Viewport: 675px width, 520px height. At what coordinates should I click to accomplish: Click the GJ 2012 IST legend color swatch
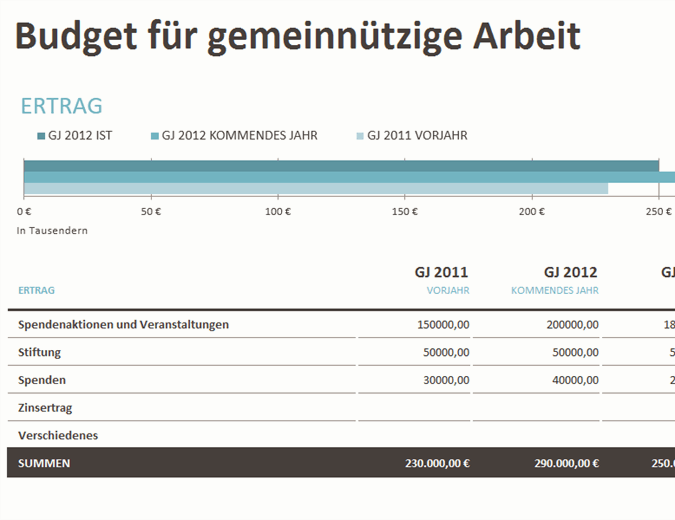(x=41, y=136)
